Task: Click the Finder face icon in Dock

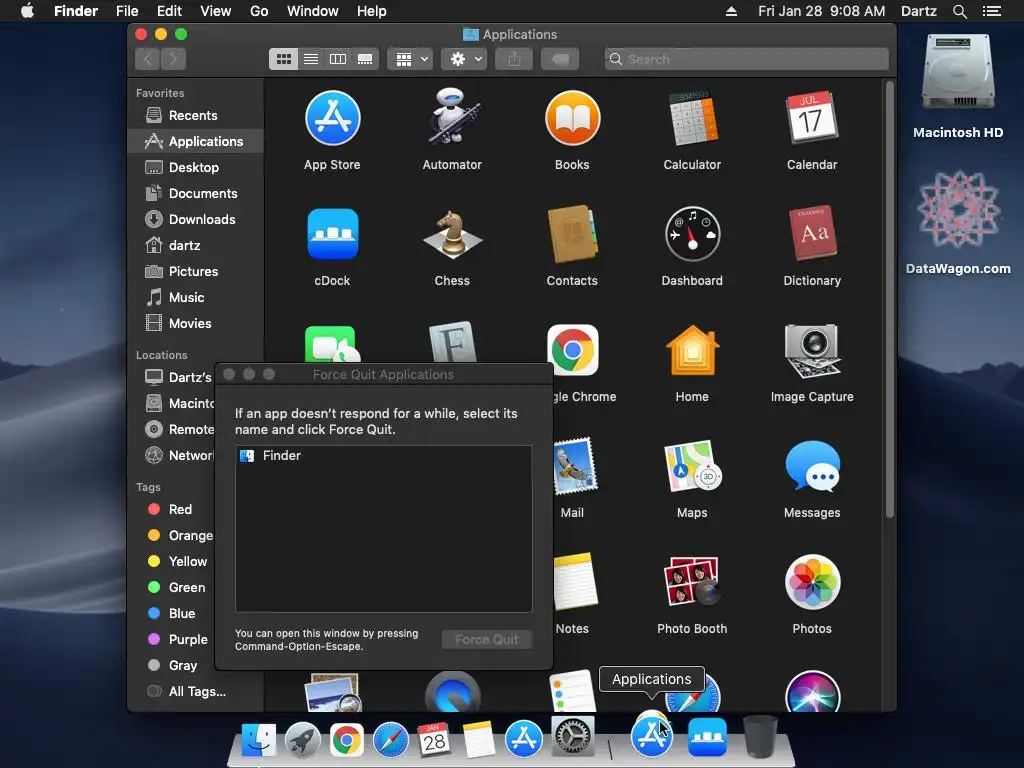Action: tap(259, 739)
